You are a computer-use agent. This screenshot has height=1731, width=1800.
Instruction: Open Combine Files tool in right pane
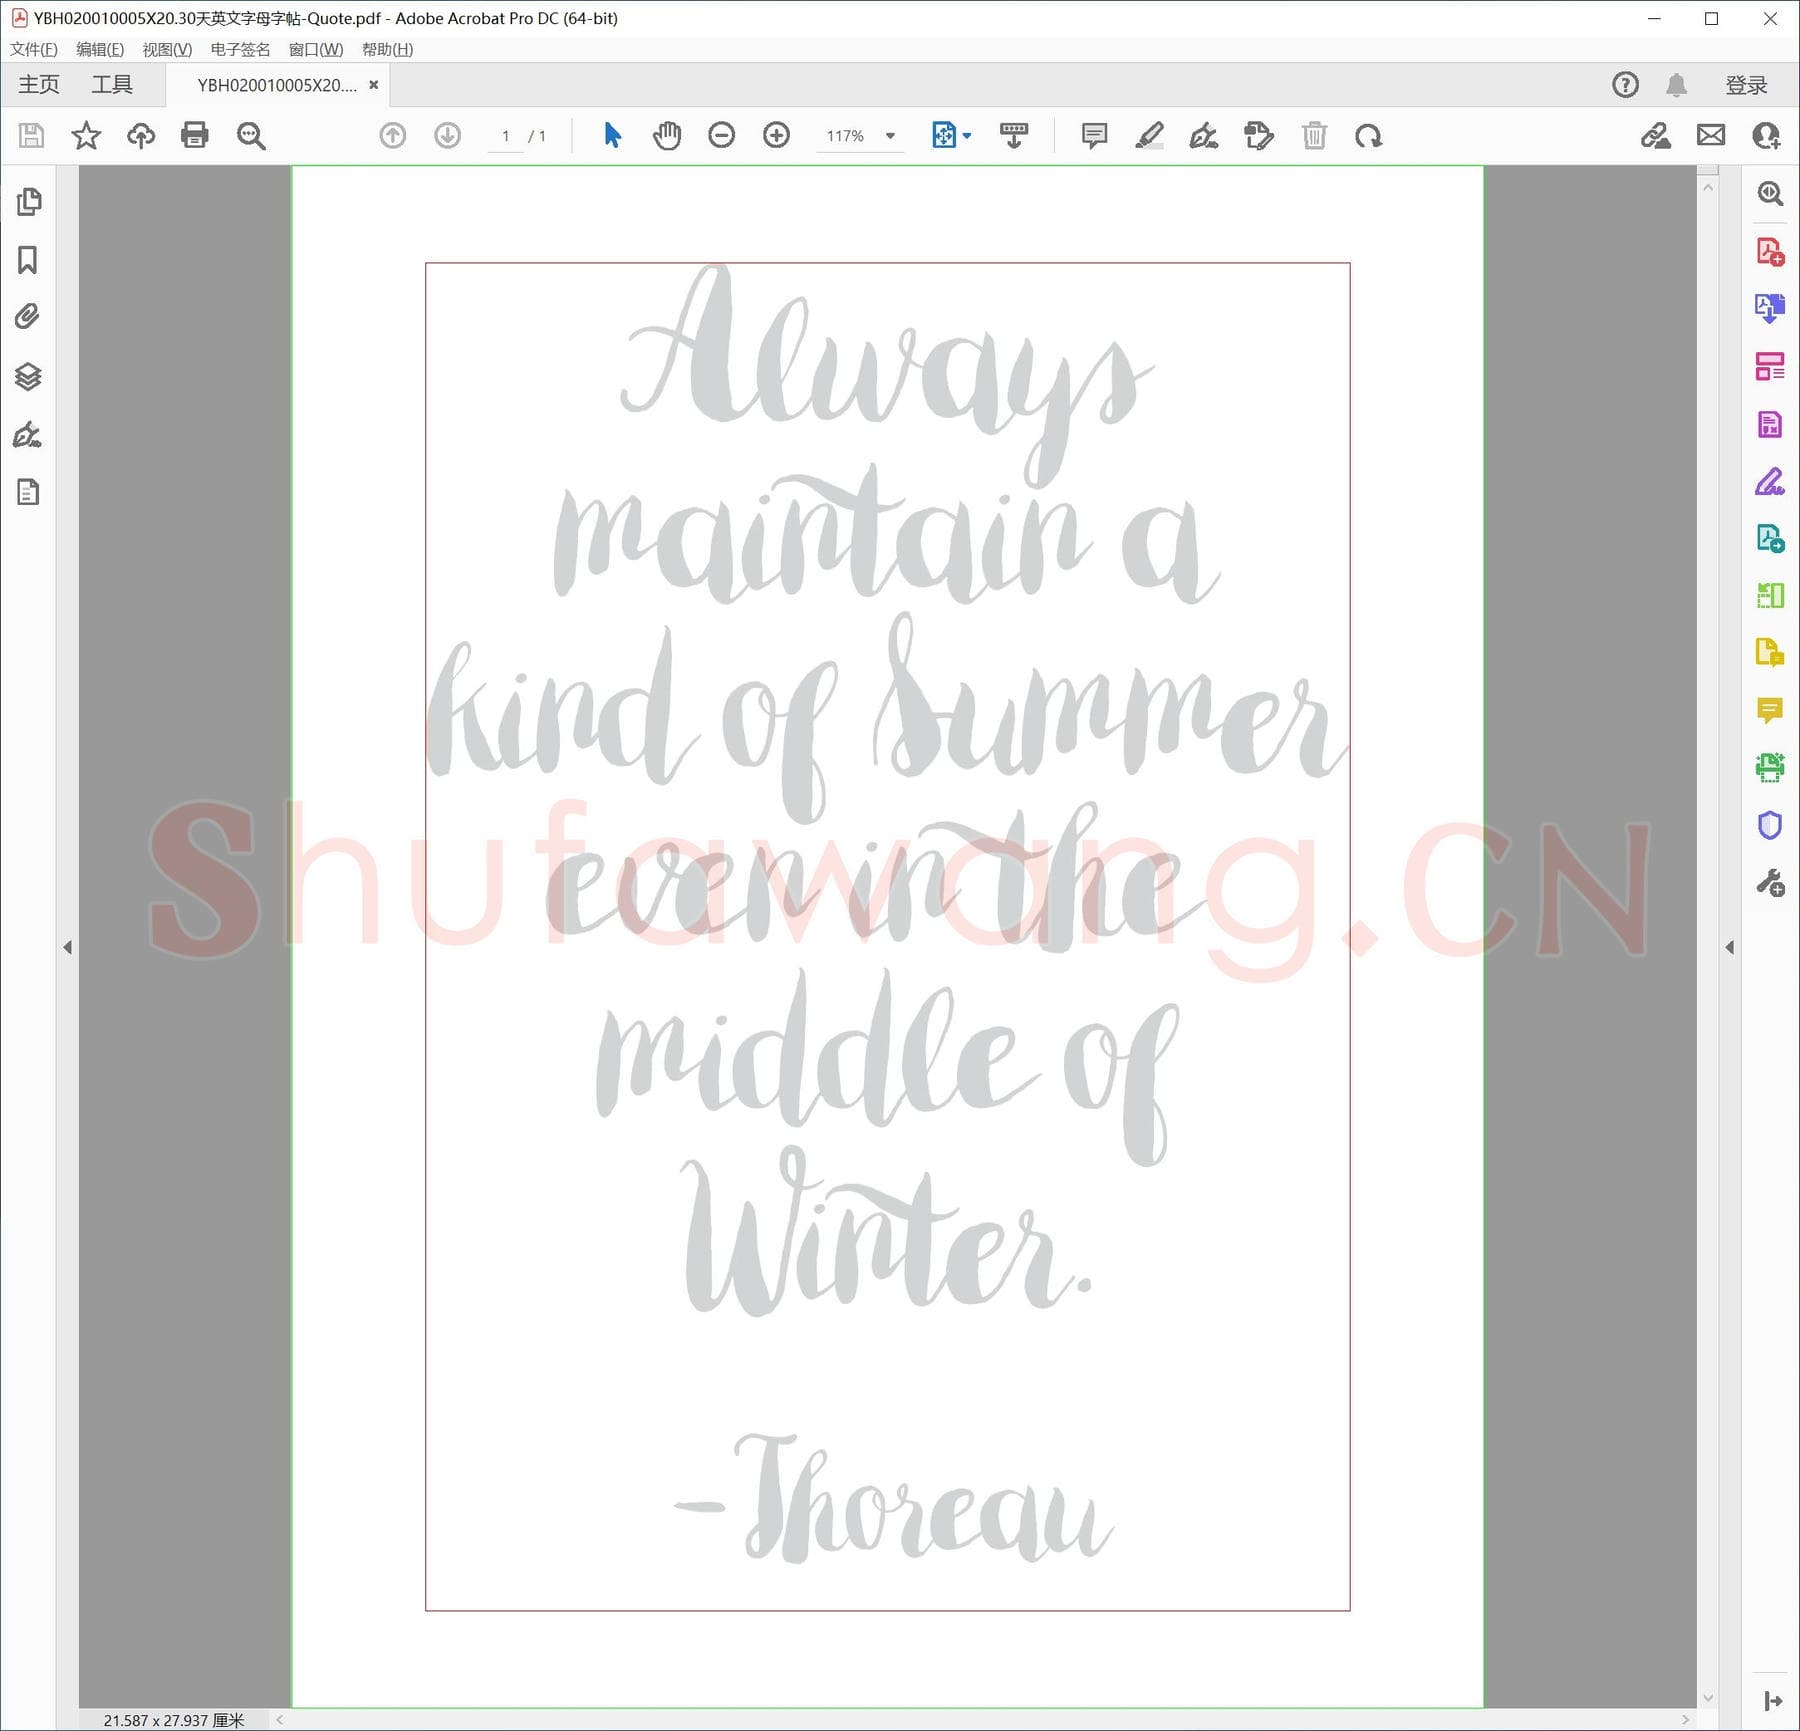pos(1770,539)
